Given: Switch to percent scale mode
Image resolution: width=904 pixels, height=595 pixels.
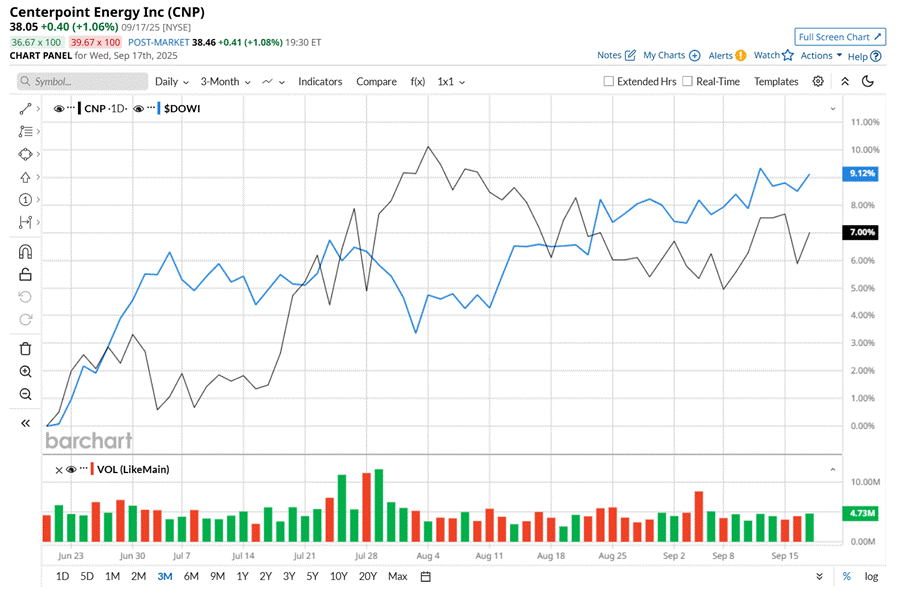Looking at the screenshot, I should point(846,577).
